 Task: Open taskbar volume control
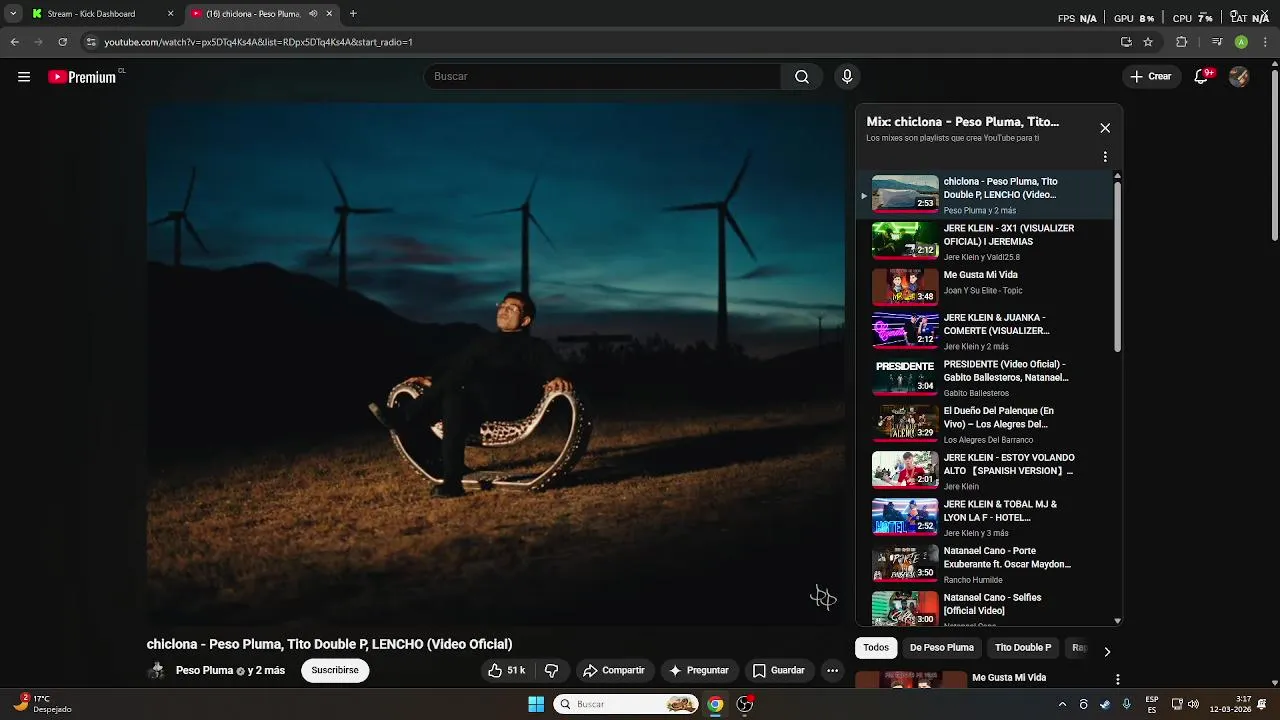coord(1193,704)
